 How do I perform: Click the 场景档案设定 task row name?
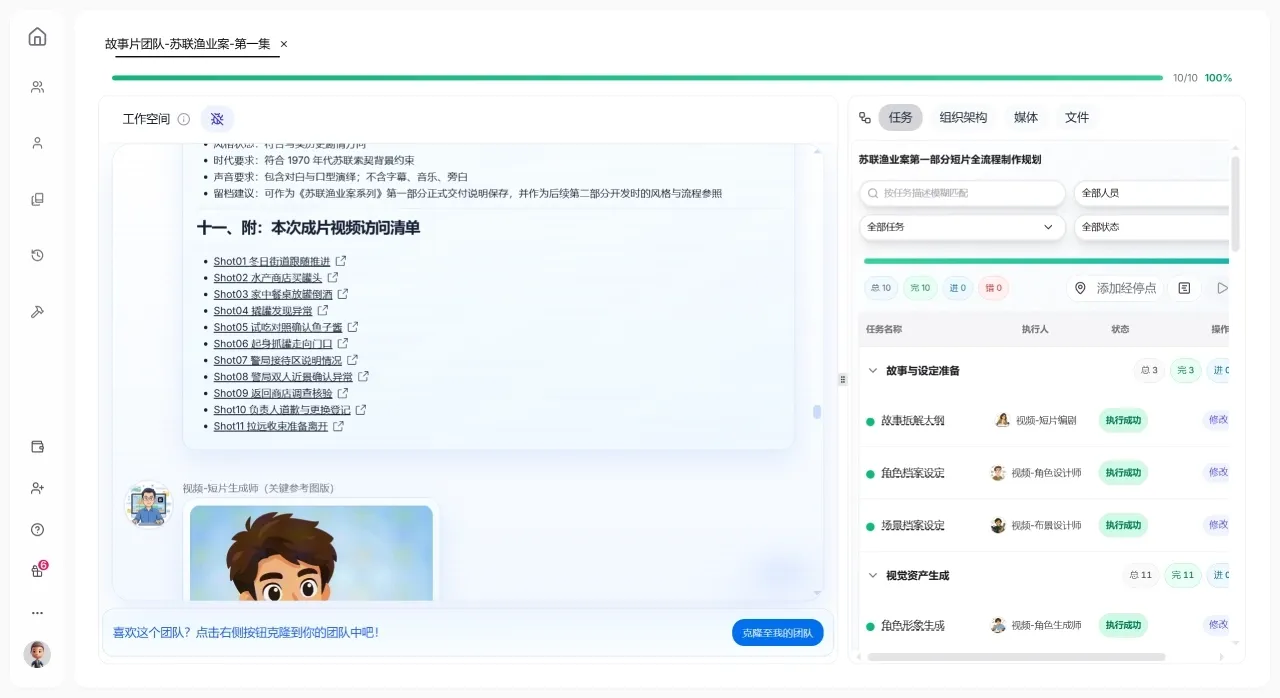pyautogui.click(x=912, y=525)
